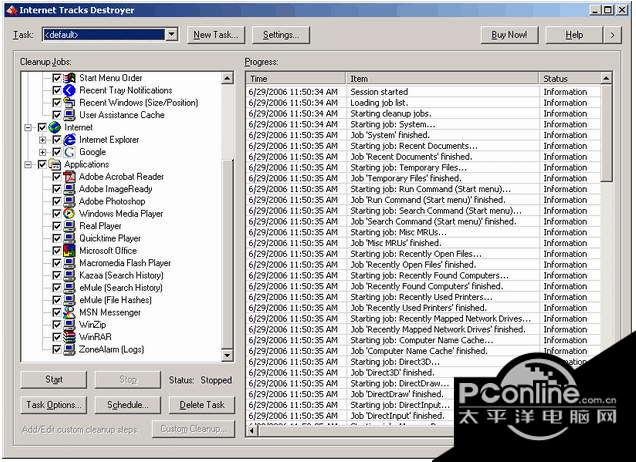
Task: Click the Windows Media Player icon
Action: click(70, 213)
